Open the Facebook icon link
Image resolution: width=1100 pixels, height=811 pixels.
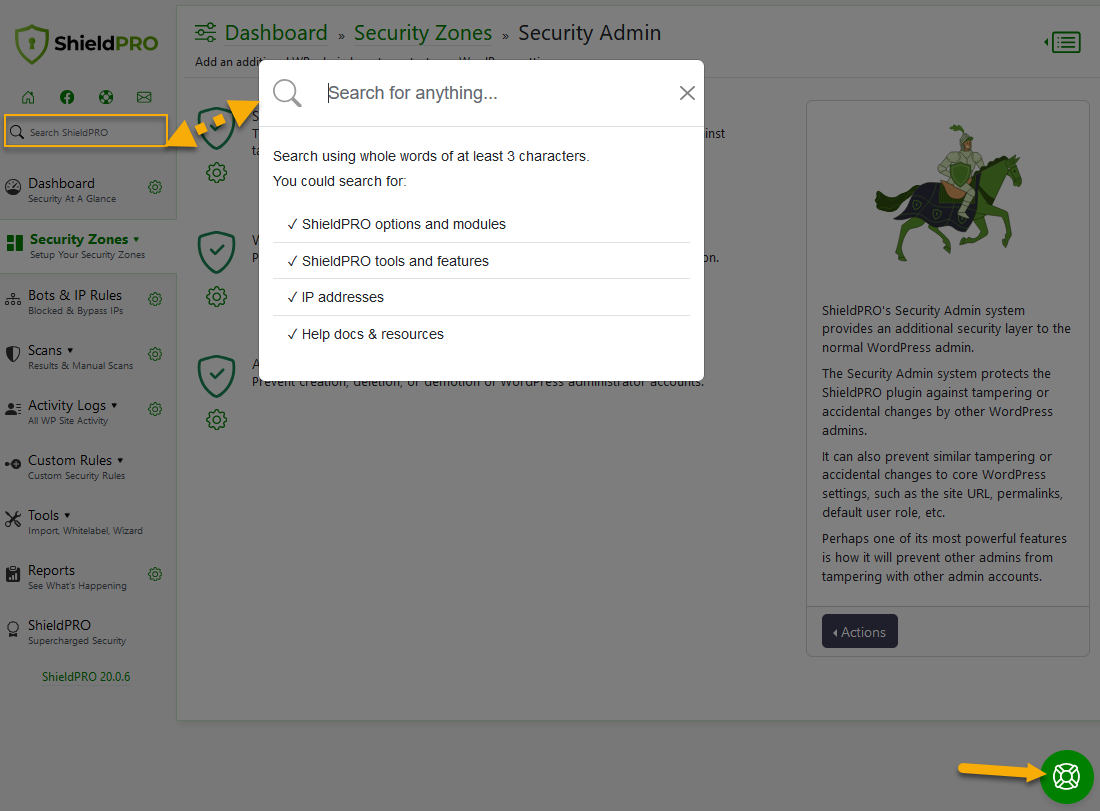tap(67, 97)
